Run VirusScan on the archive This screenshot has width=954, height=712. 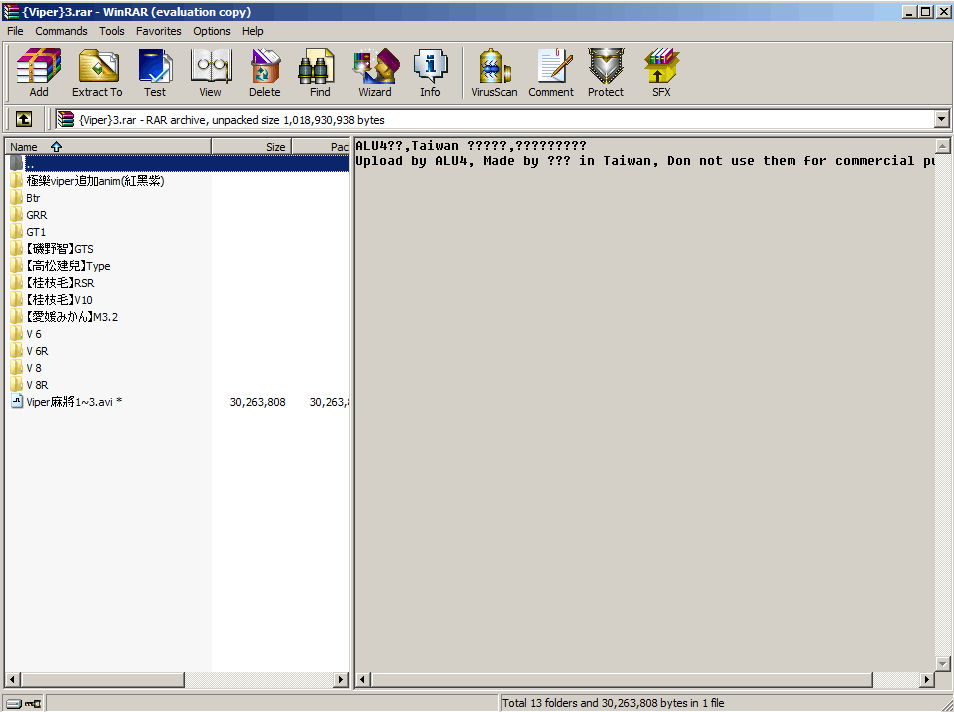click(494, 72)
